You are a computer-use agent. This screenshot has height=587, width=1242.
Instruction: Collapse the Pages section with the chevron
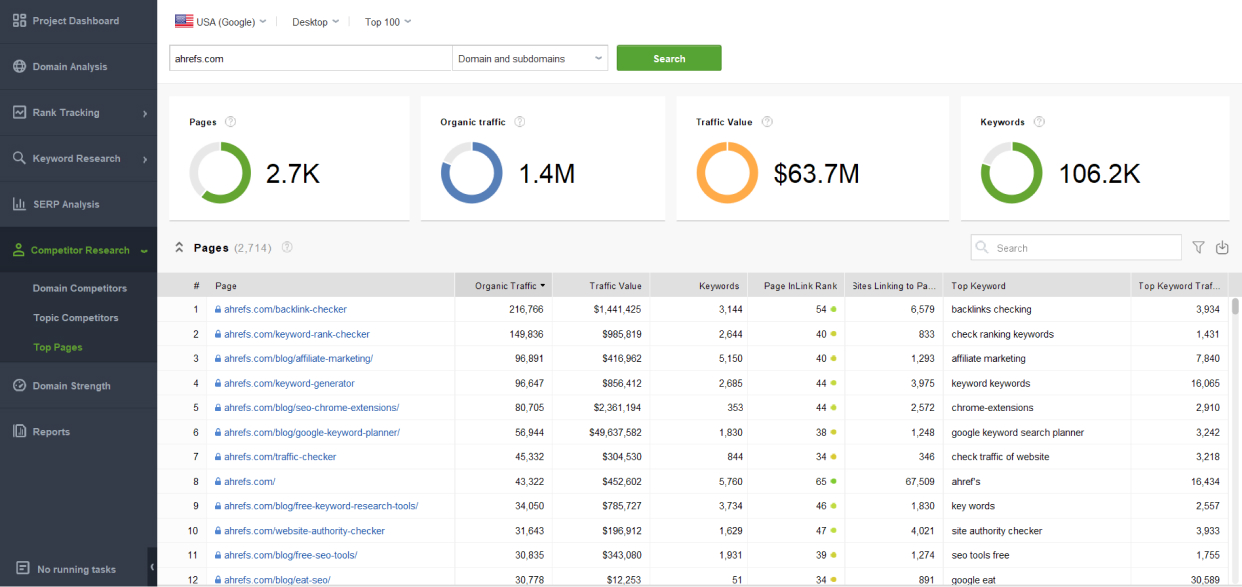click(179, 248)
